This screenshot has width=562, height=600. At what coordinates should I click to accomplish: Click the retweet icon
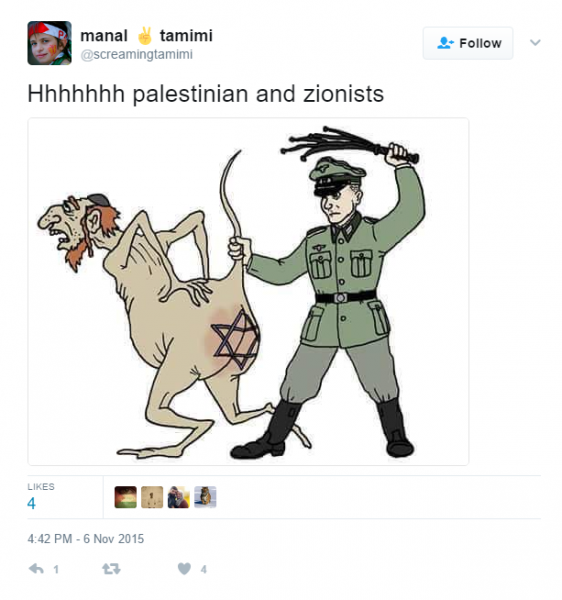click(111, 569)
